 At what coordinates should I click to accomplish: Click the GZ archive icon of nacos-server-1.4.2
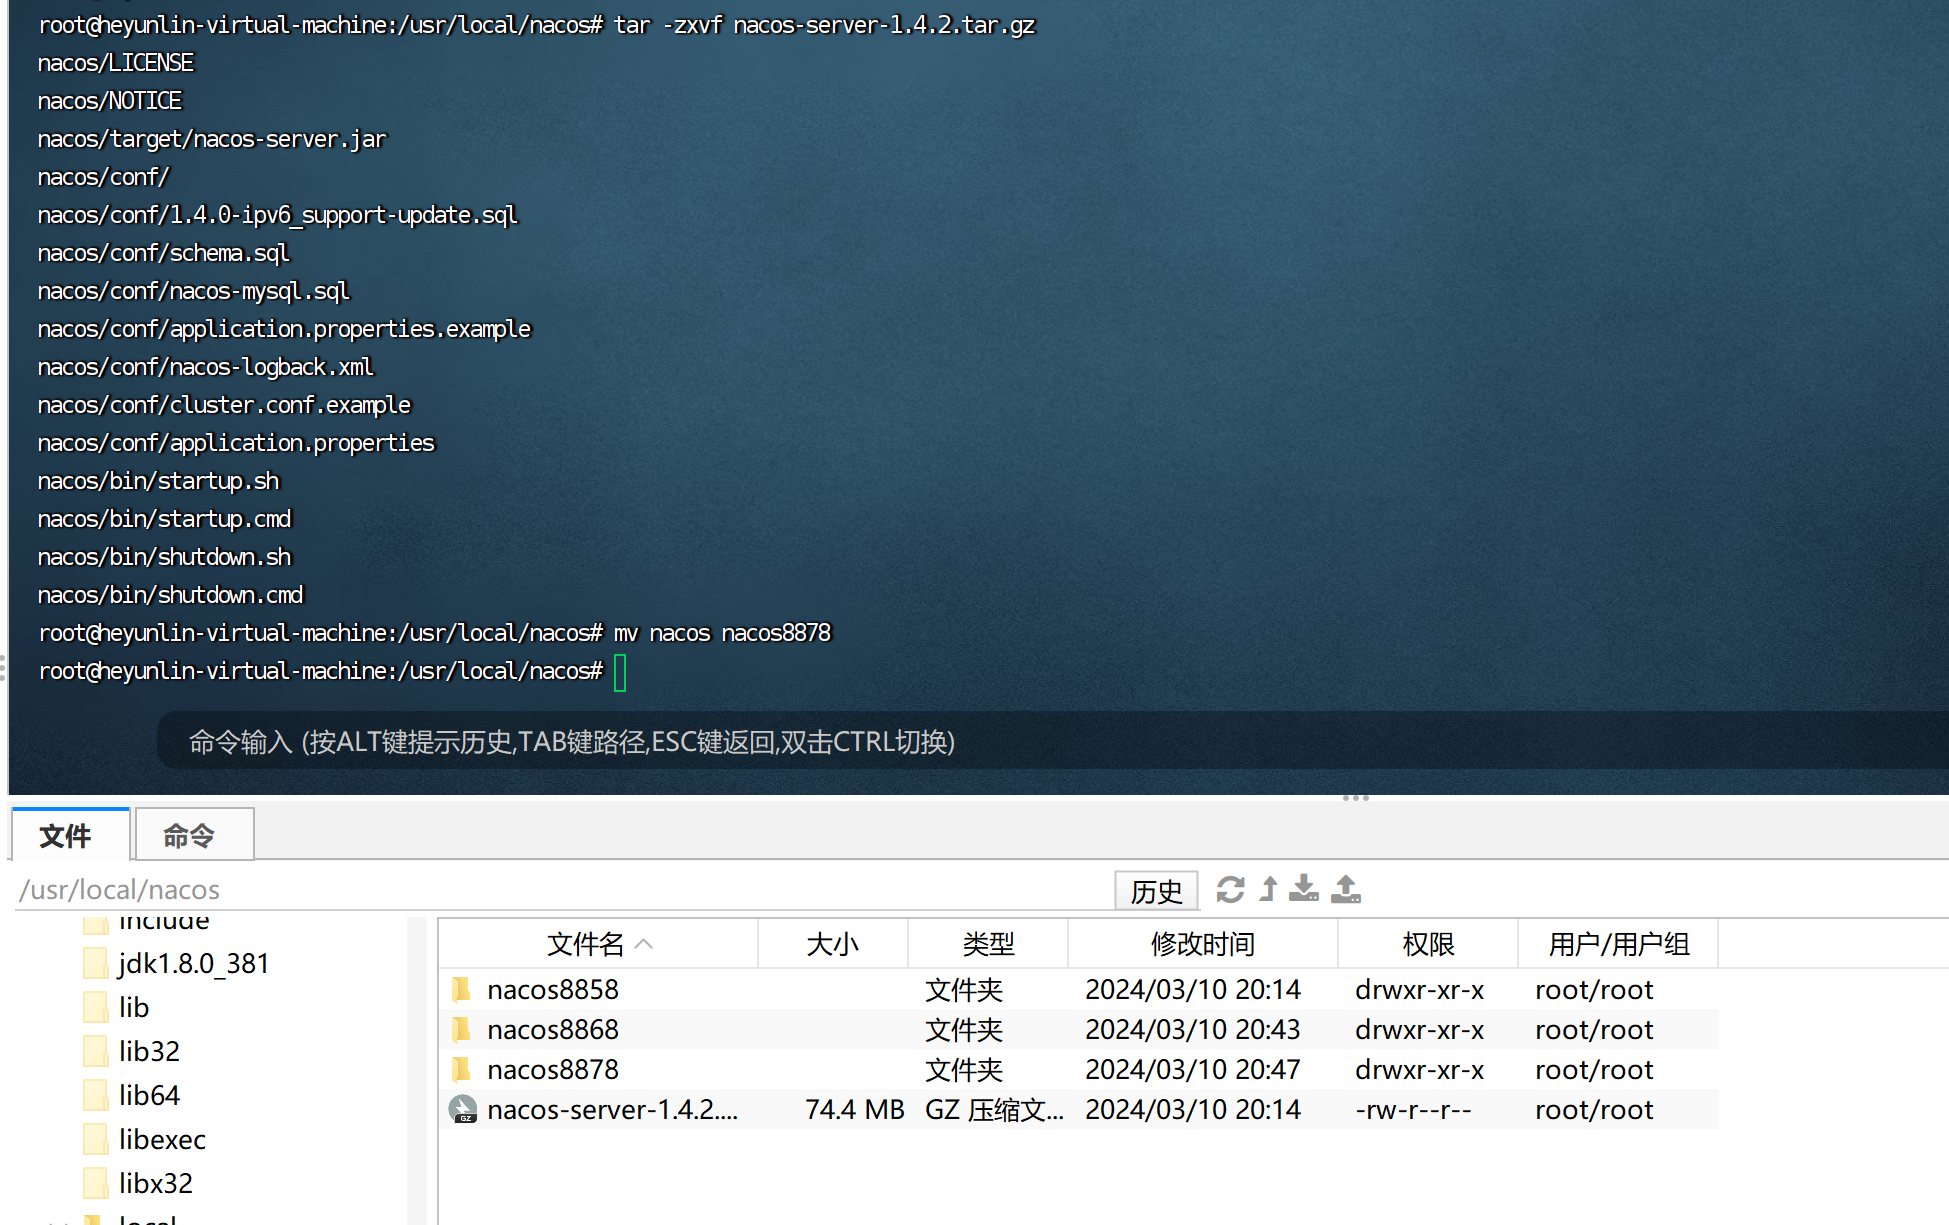[463, 1110]
